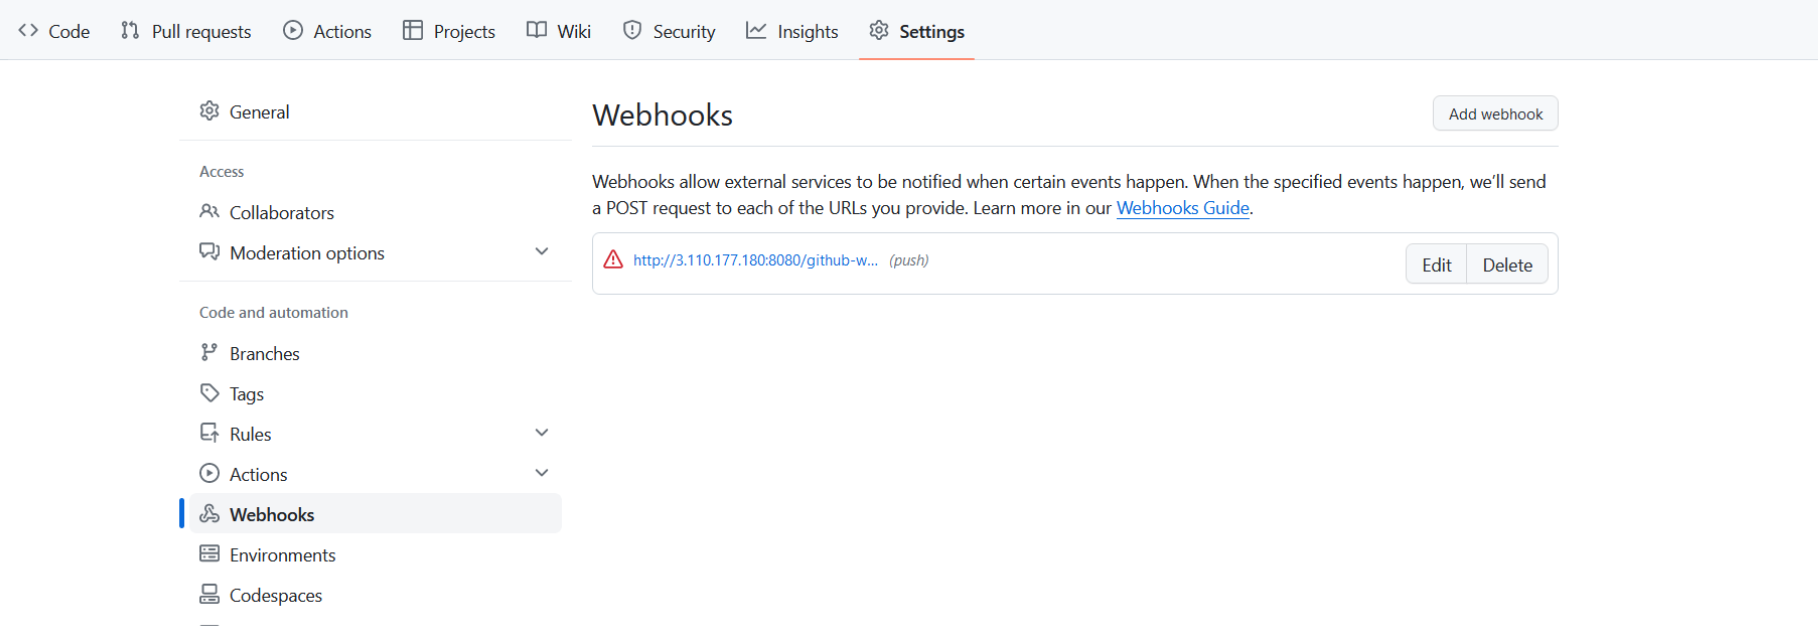Switch to the Insights tab
This screenshot has width=1818, height=626.
pos(792,31)
